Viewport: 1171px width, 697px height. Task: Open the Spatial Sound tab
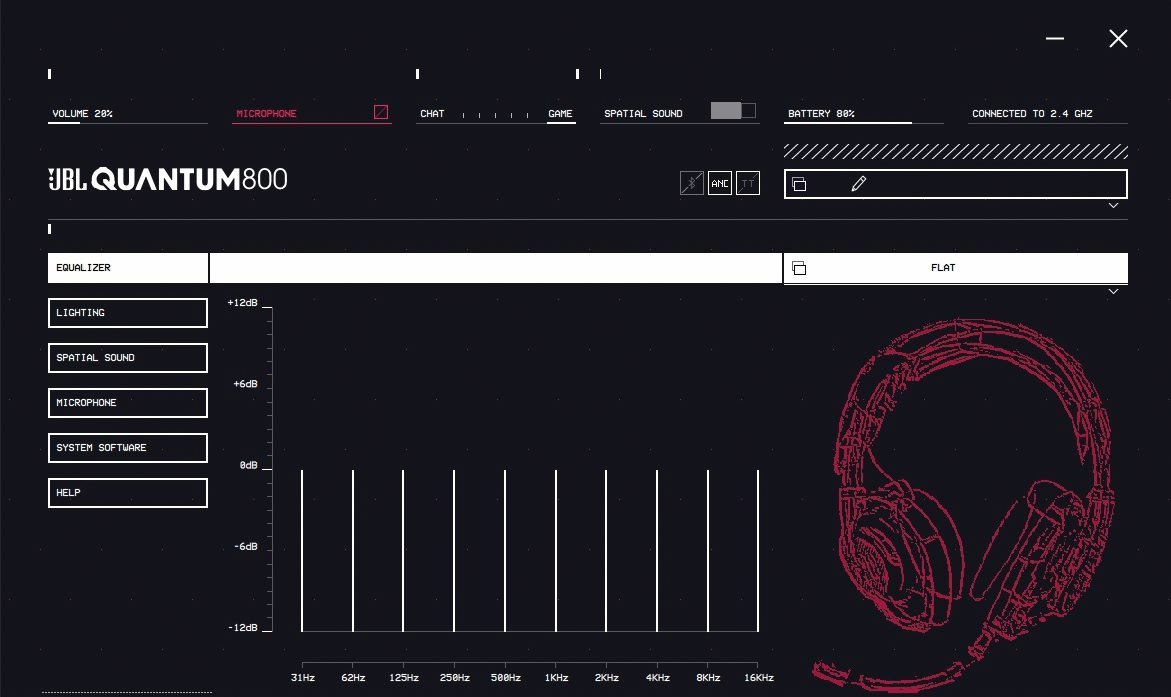tap(128, 358)
